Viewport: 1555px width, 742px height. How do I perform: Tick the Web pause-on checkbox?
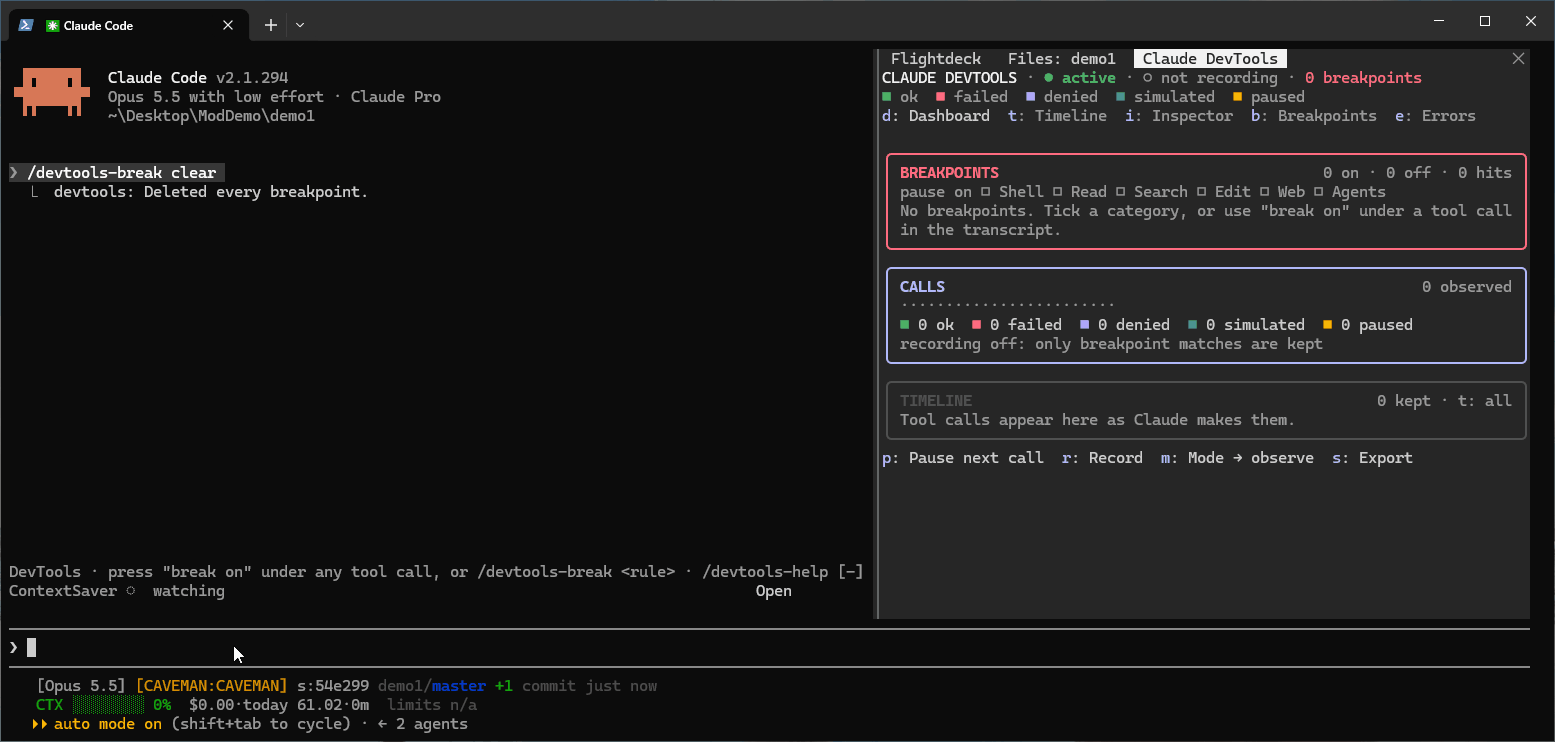(1264, 192)
